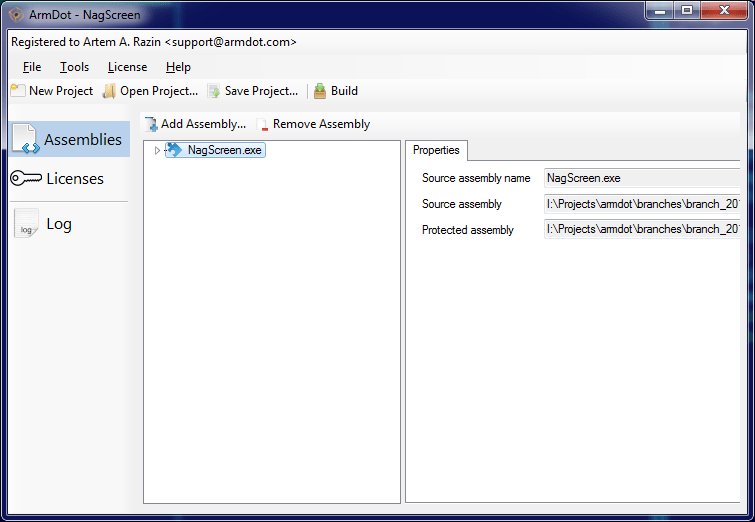Switch to the Properties tab
The height and width of the screenshot is (522, 755).
coord(436,150)
